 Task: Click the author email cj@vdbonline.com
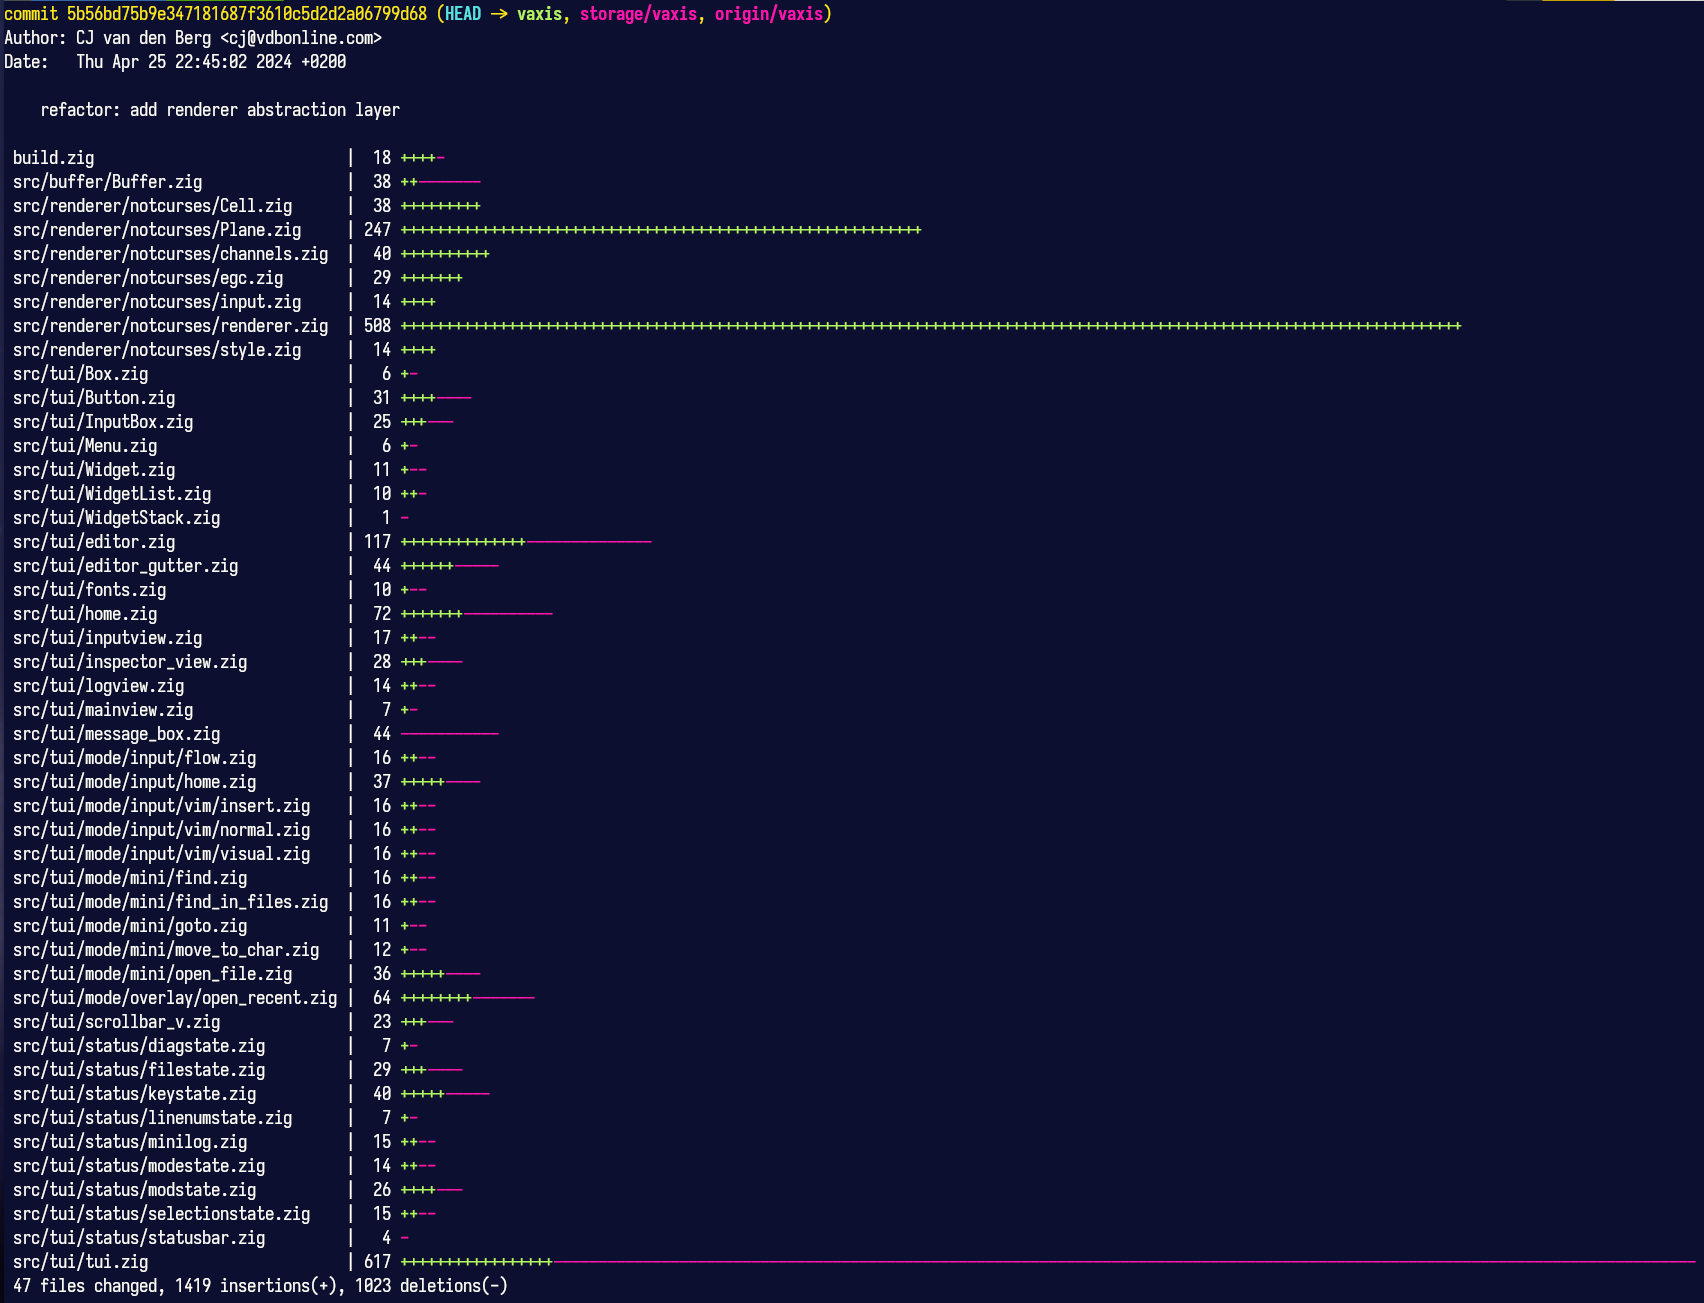[x=300, y=38]
